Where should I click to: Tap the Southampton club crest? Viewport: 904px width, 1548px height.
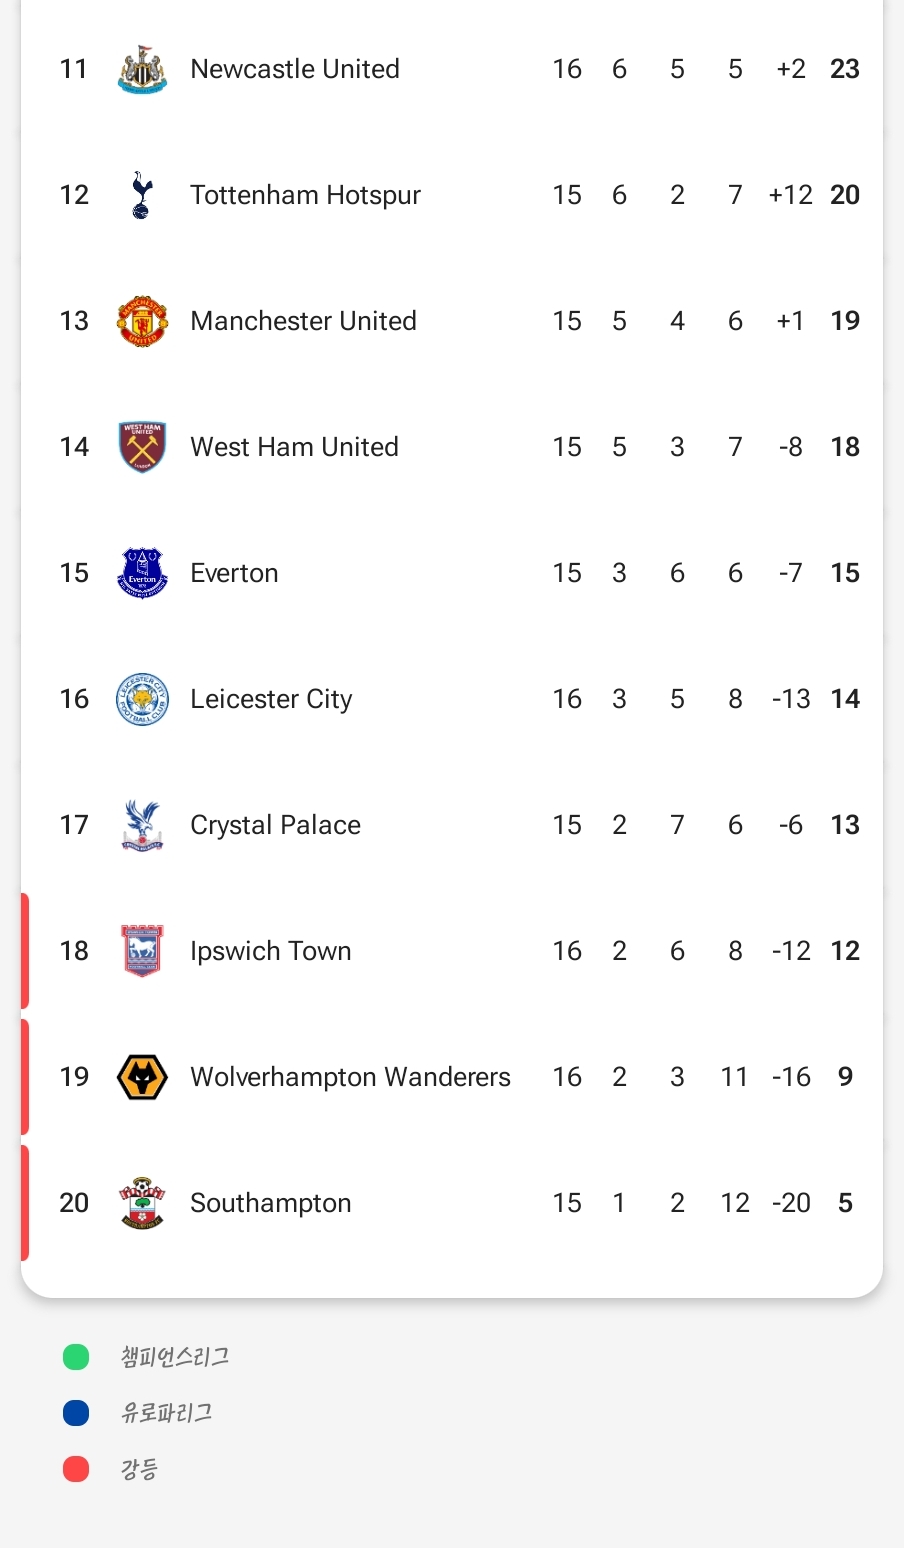tap(142, 1203)
